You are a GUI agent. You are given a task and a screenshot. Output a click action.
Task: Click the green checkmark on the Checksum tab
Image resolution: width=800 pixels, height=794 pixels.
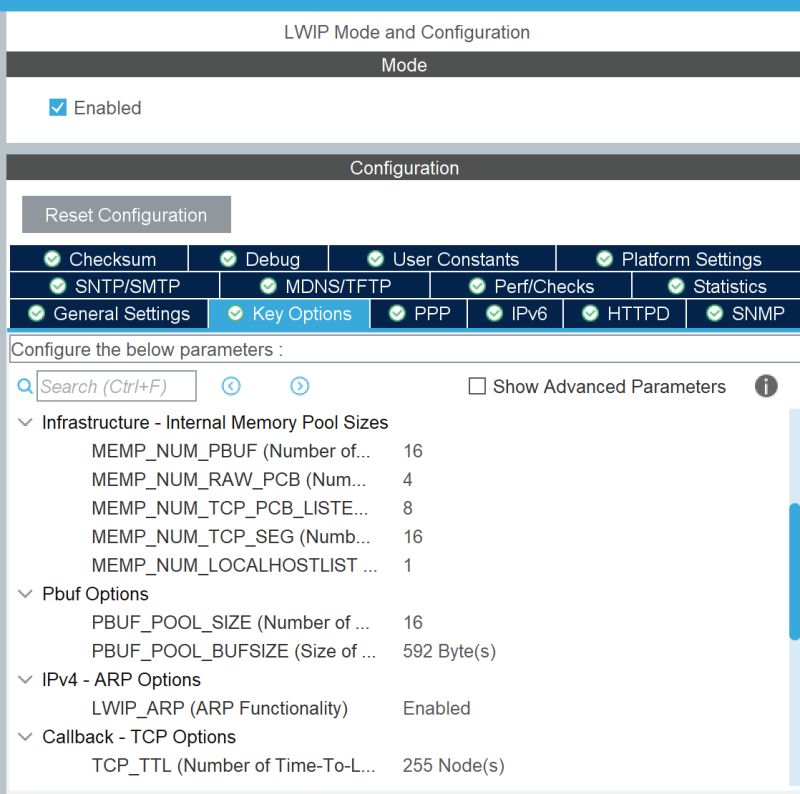tap(52, 259)
